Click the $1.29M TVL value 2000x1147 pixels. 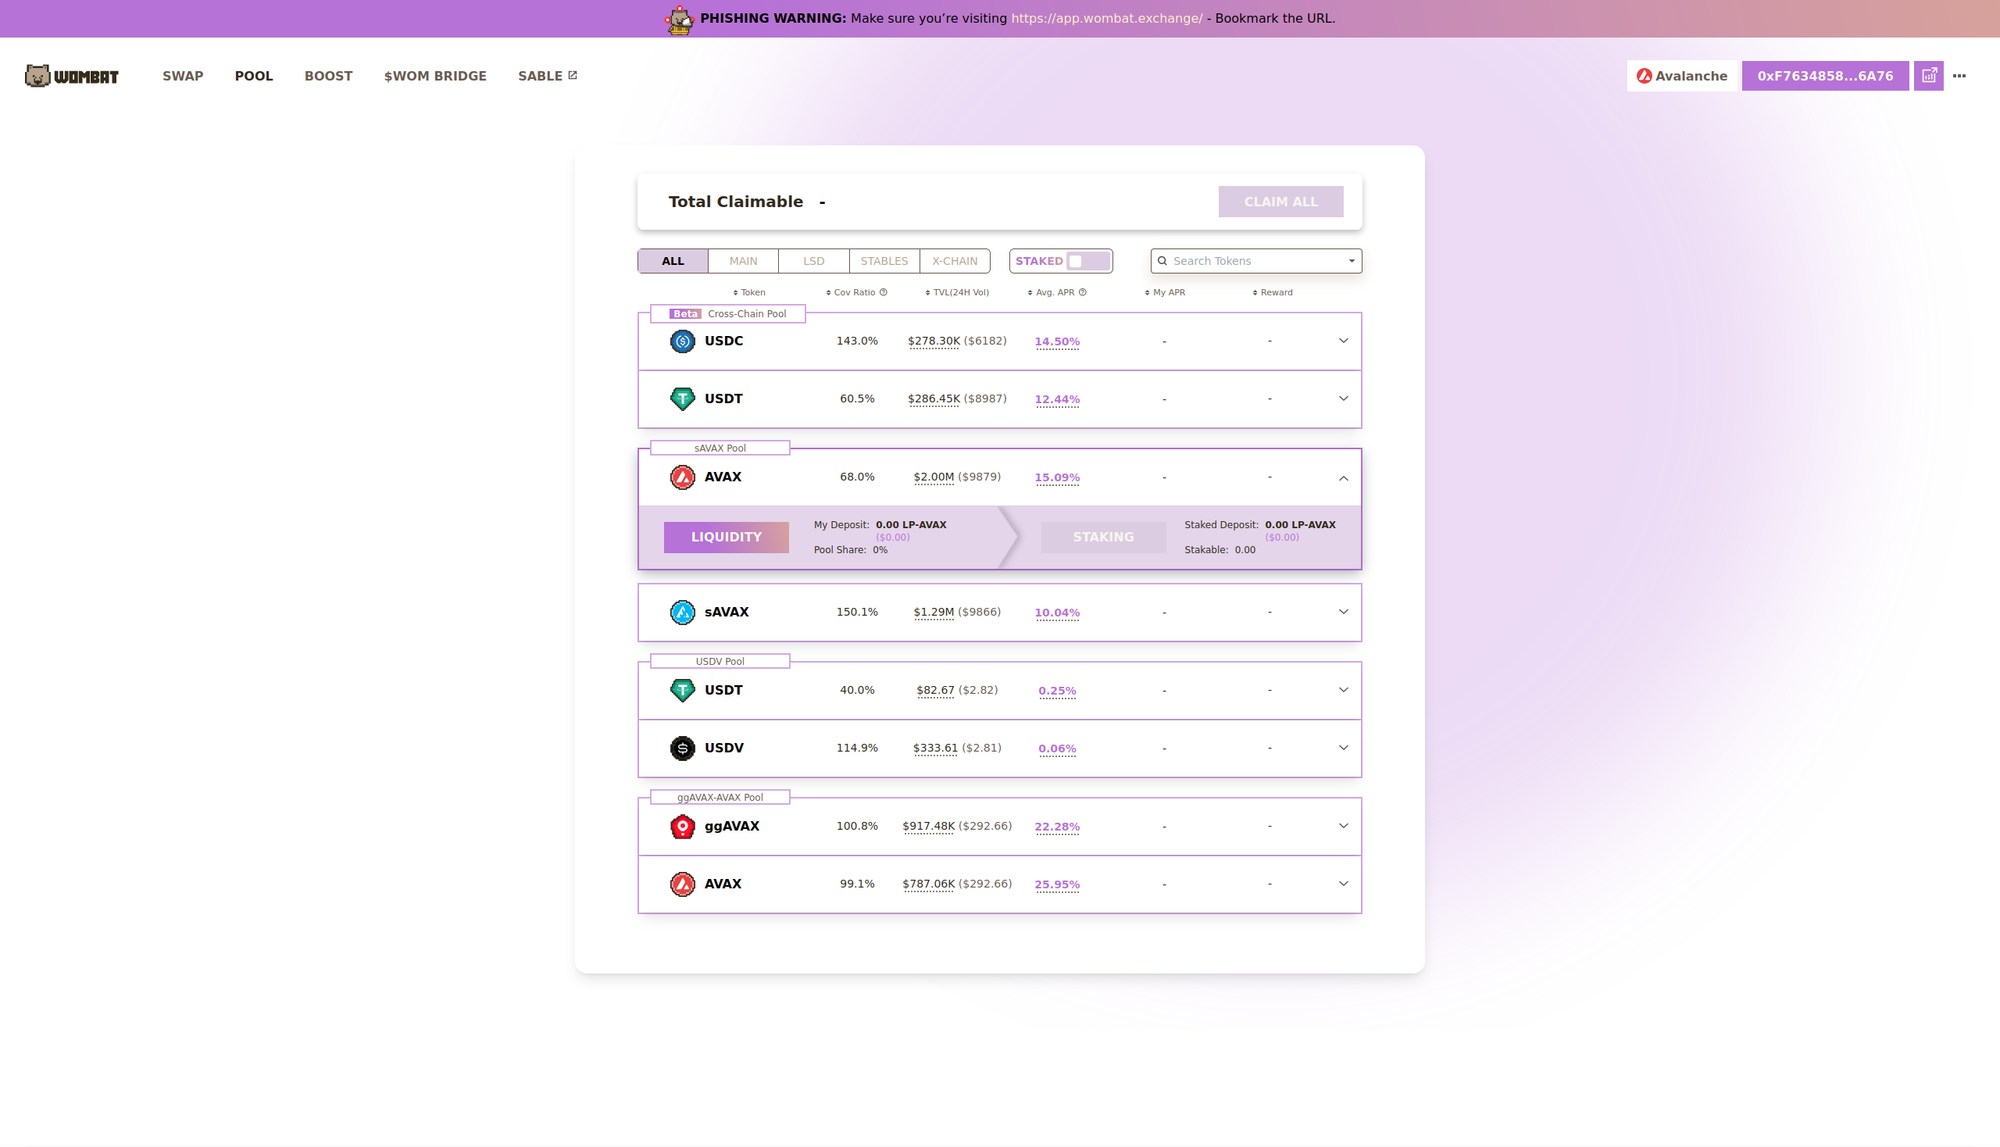pos(934,612)
